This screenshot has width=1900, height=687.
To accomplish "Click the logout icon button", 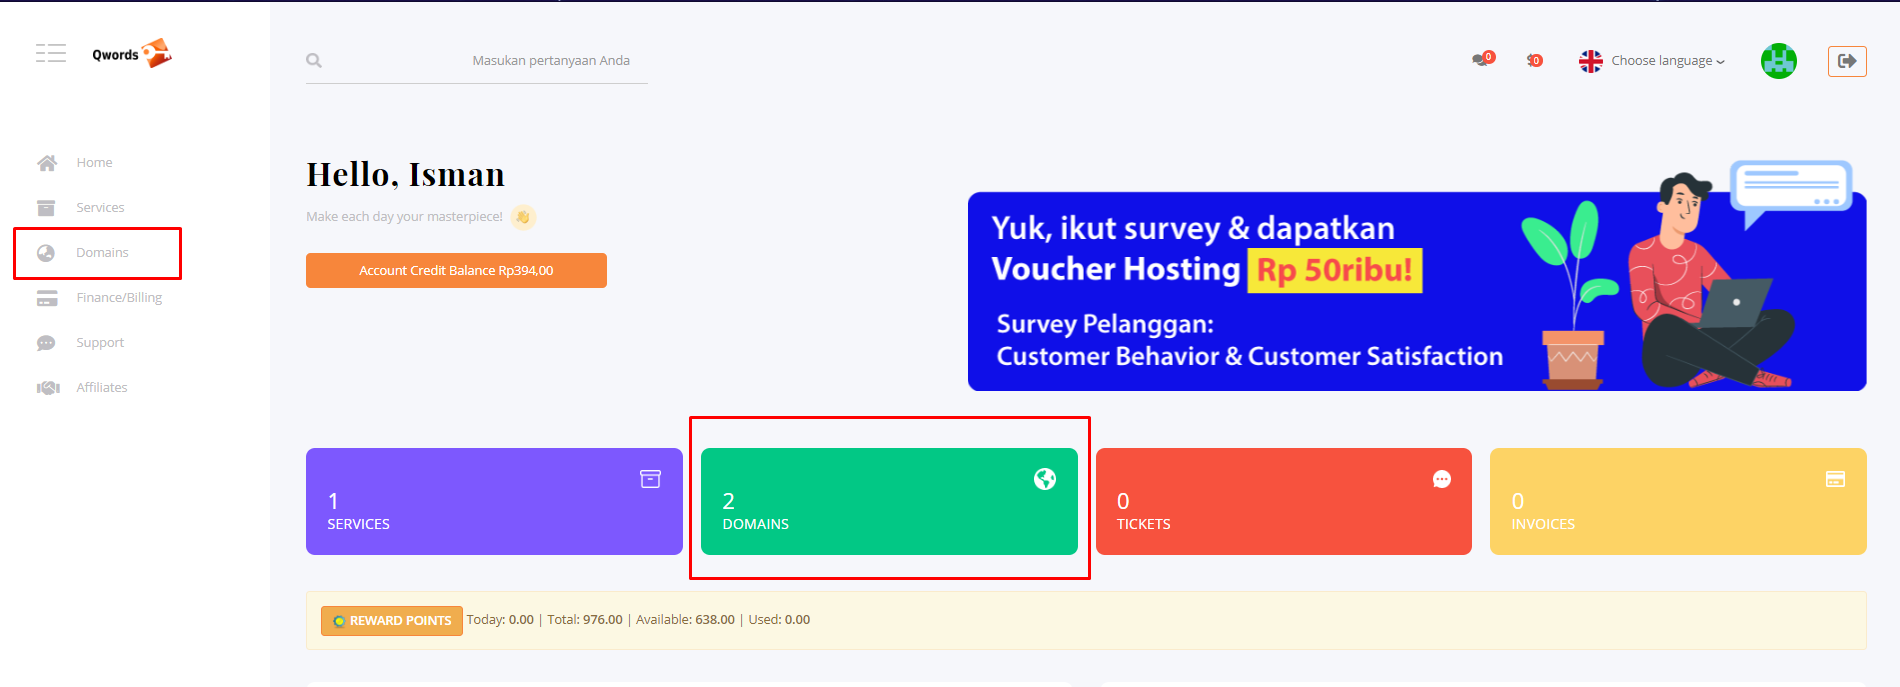I will pyautogui.click(x=1847, y=61).
